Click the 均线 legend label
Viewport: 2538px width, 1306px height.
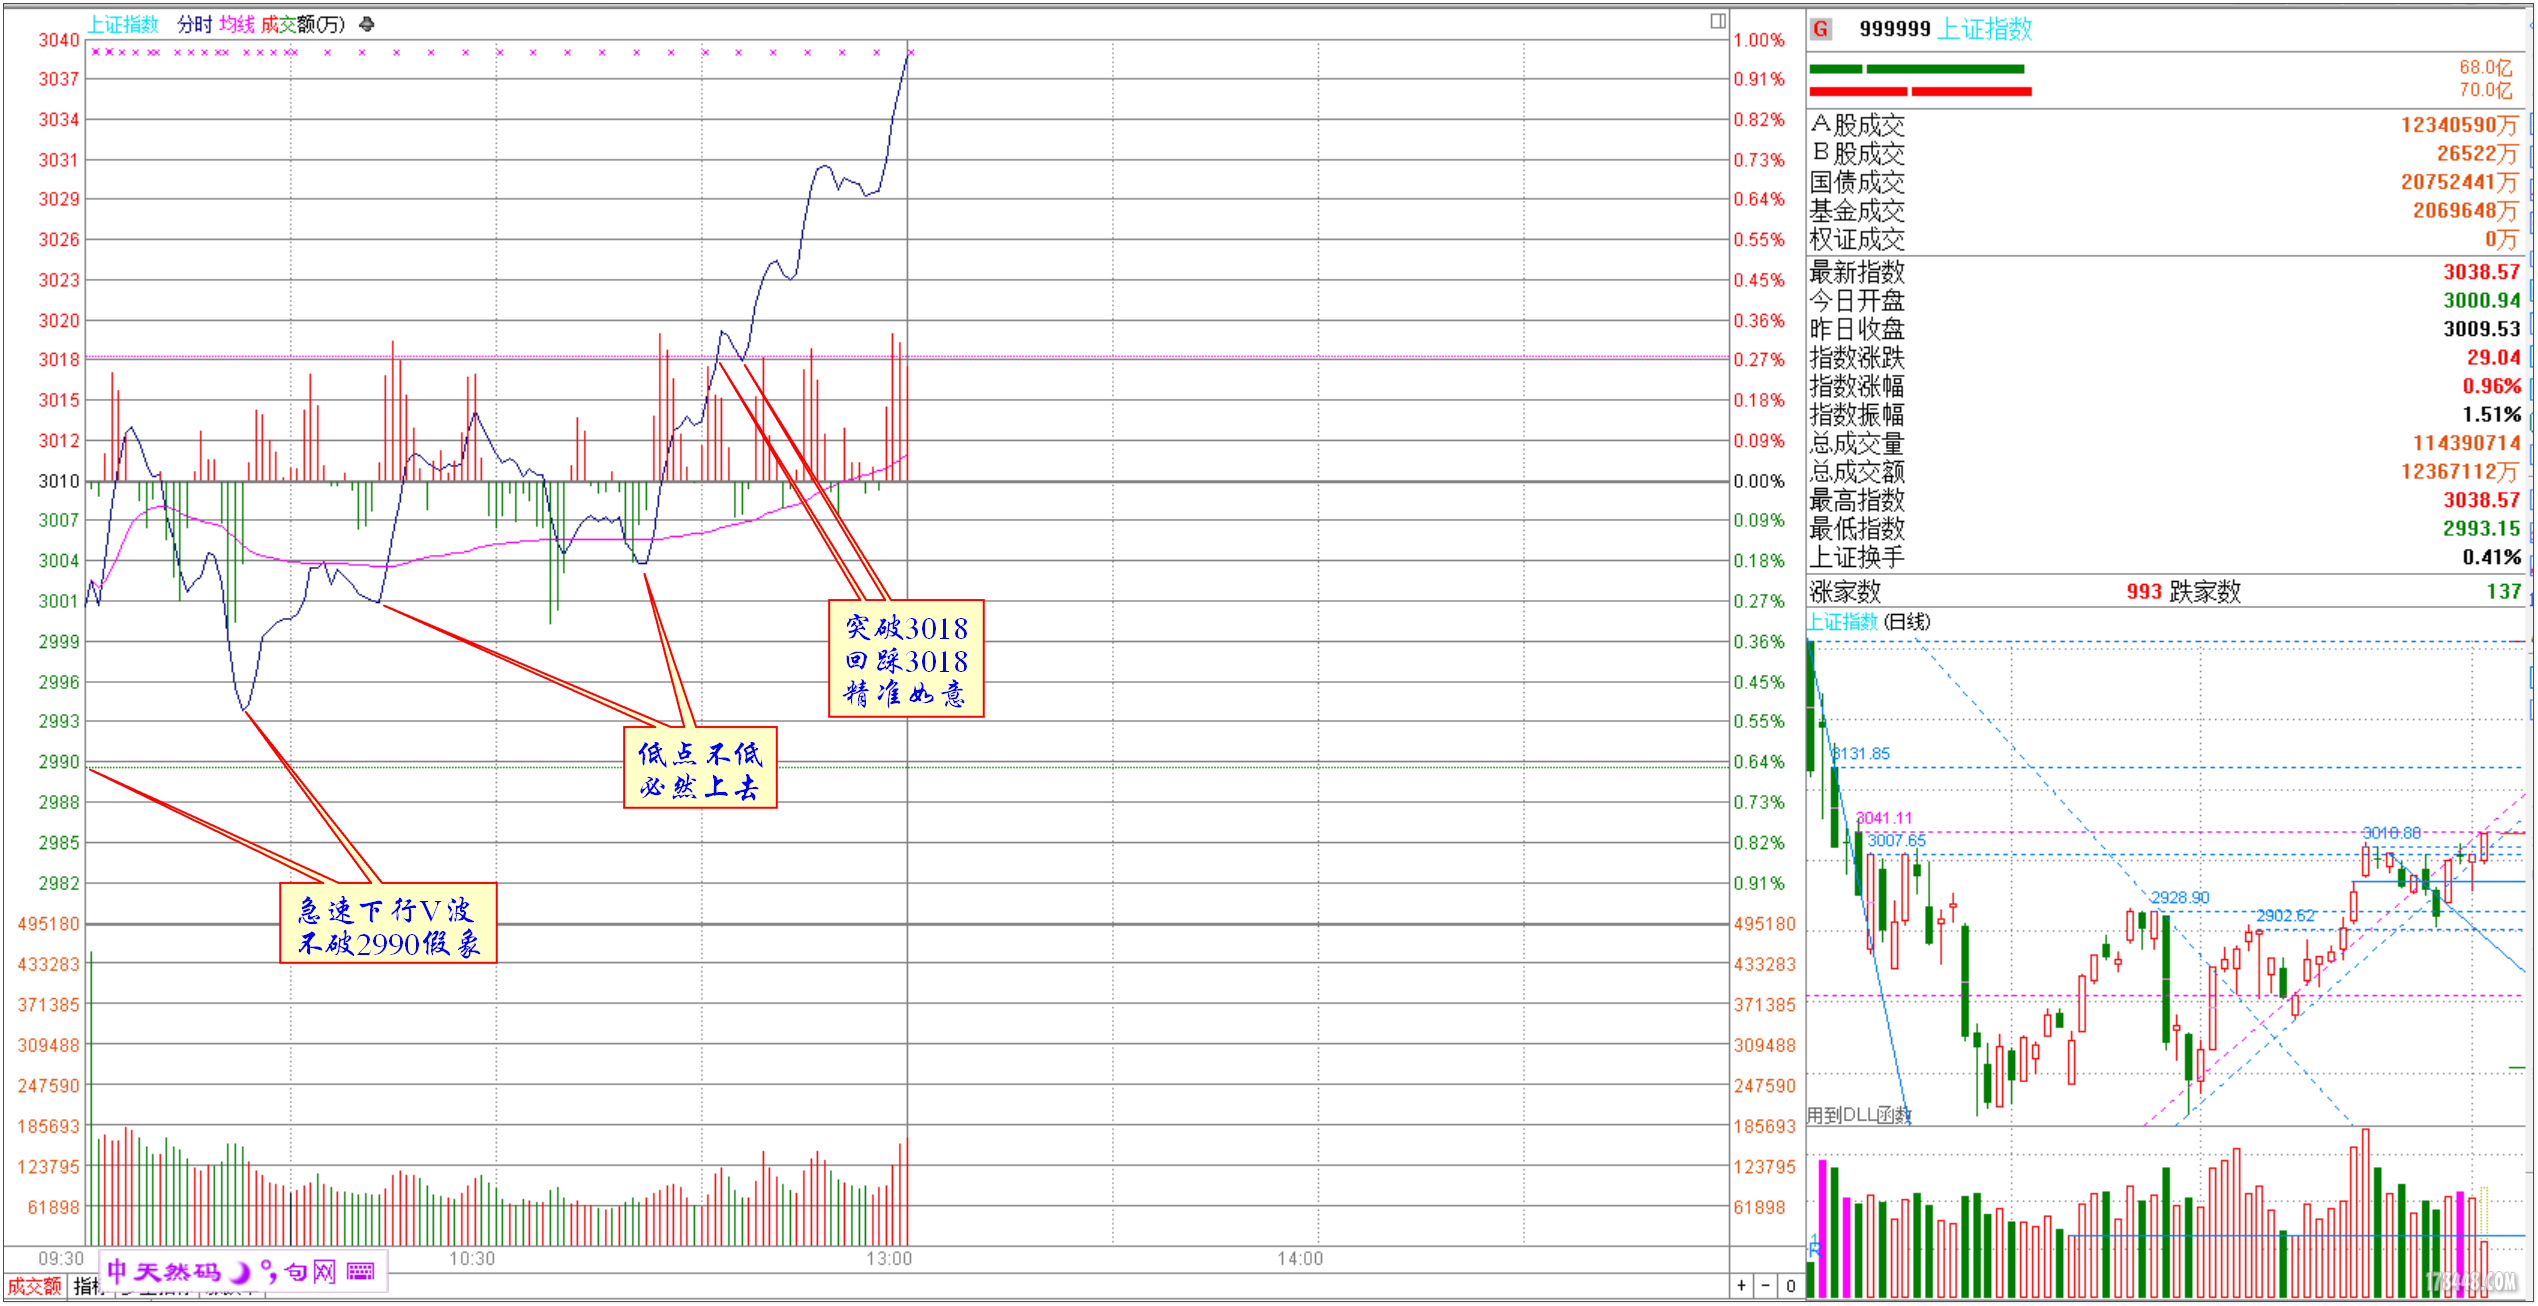pyautogui.click(x=237, y=24)
